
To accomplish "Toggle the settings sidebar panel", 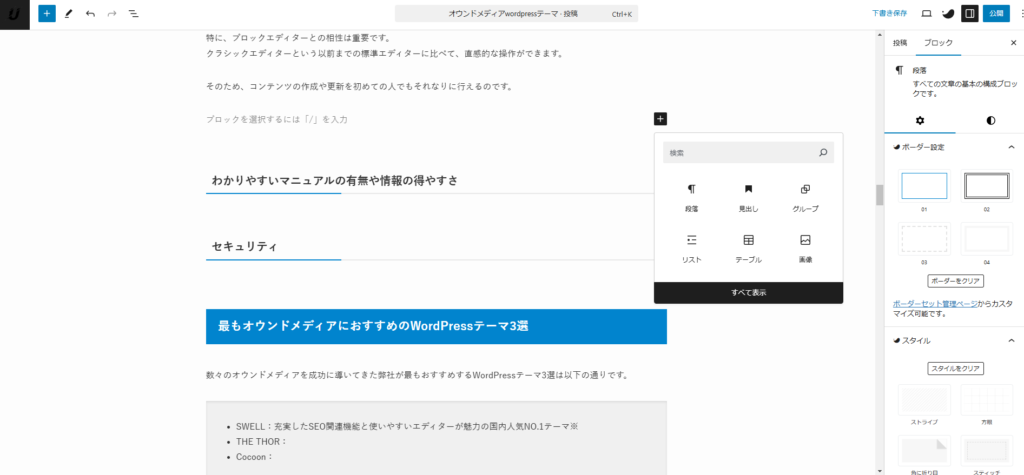I will click(x=969, y=13).
